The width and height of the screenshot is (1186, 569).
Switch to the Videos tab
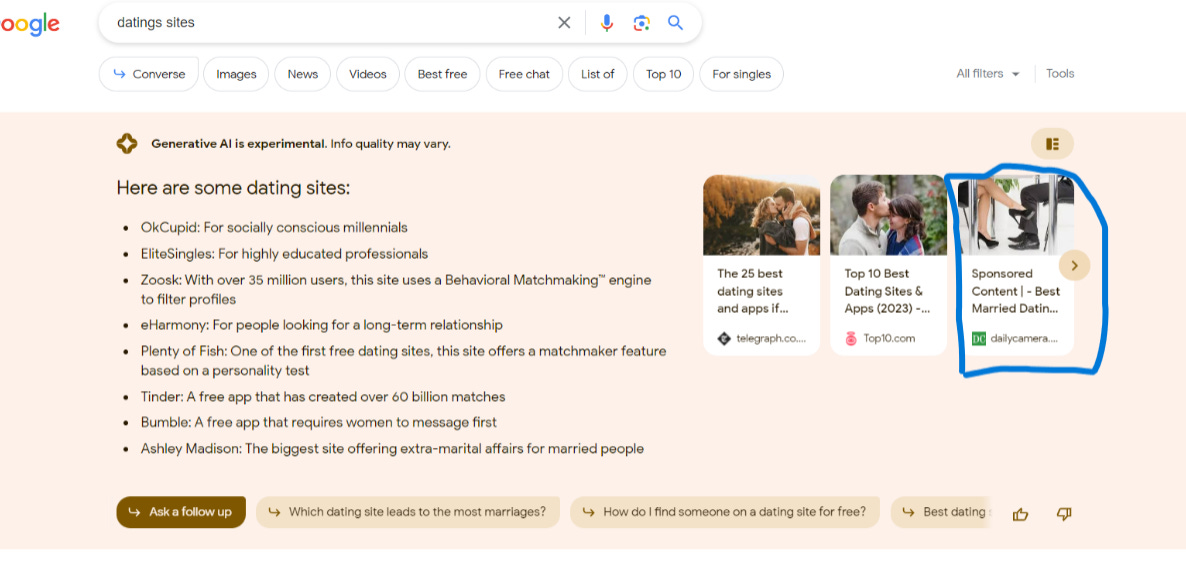click(x=368, y=74)
